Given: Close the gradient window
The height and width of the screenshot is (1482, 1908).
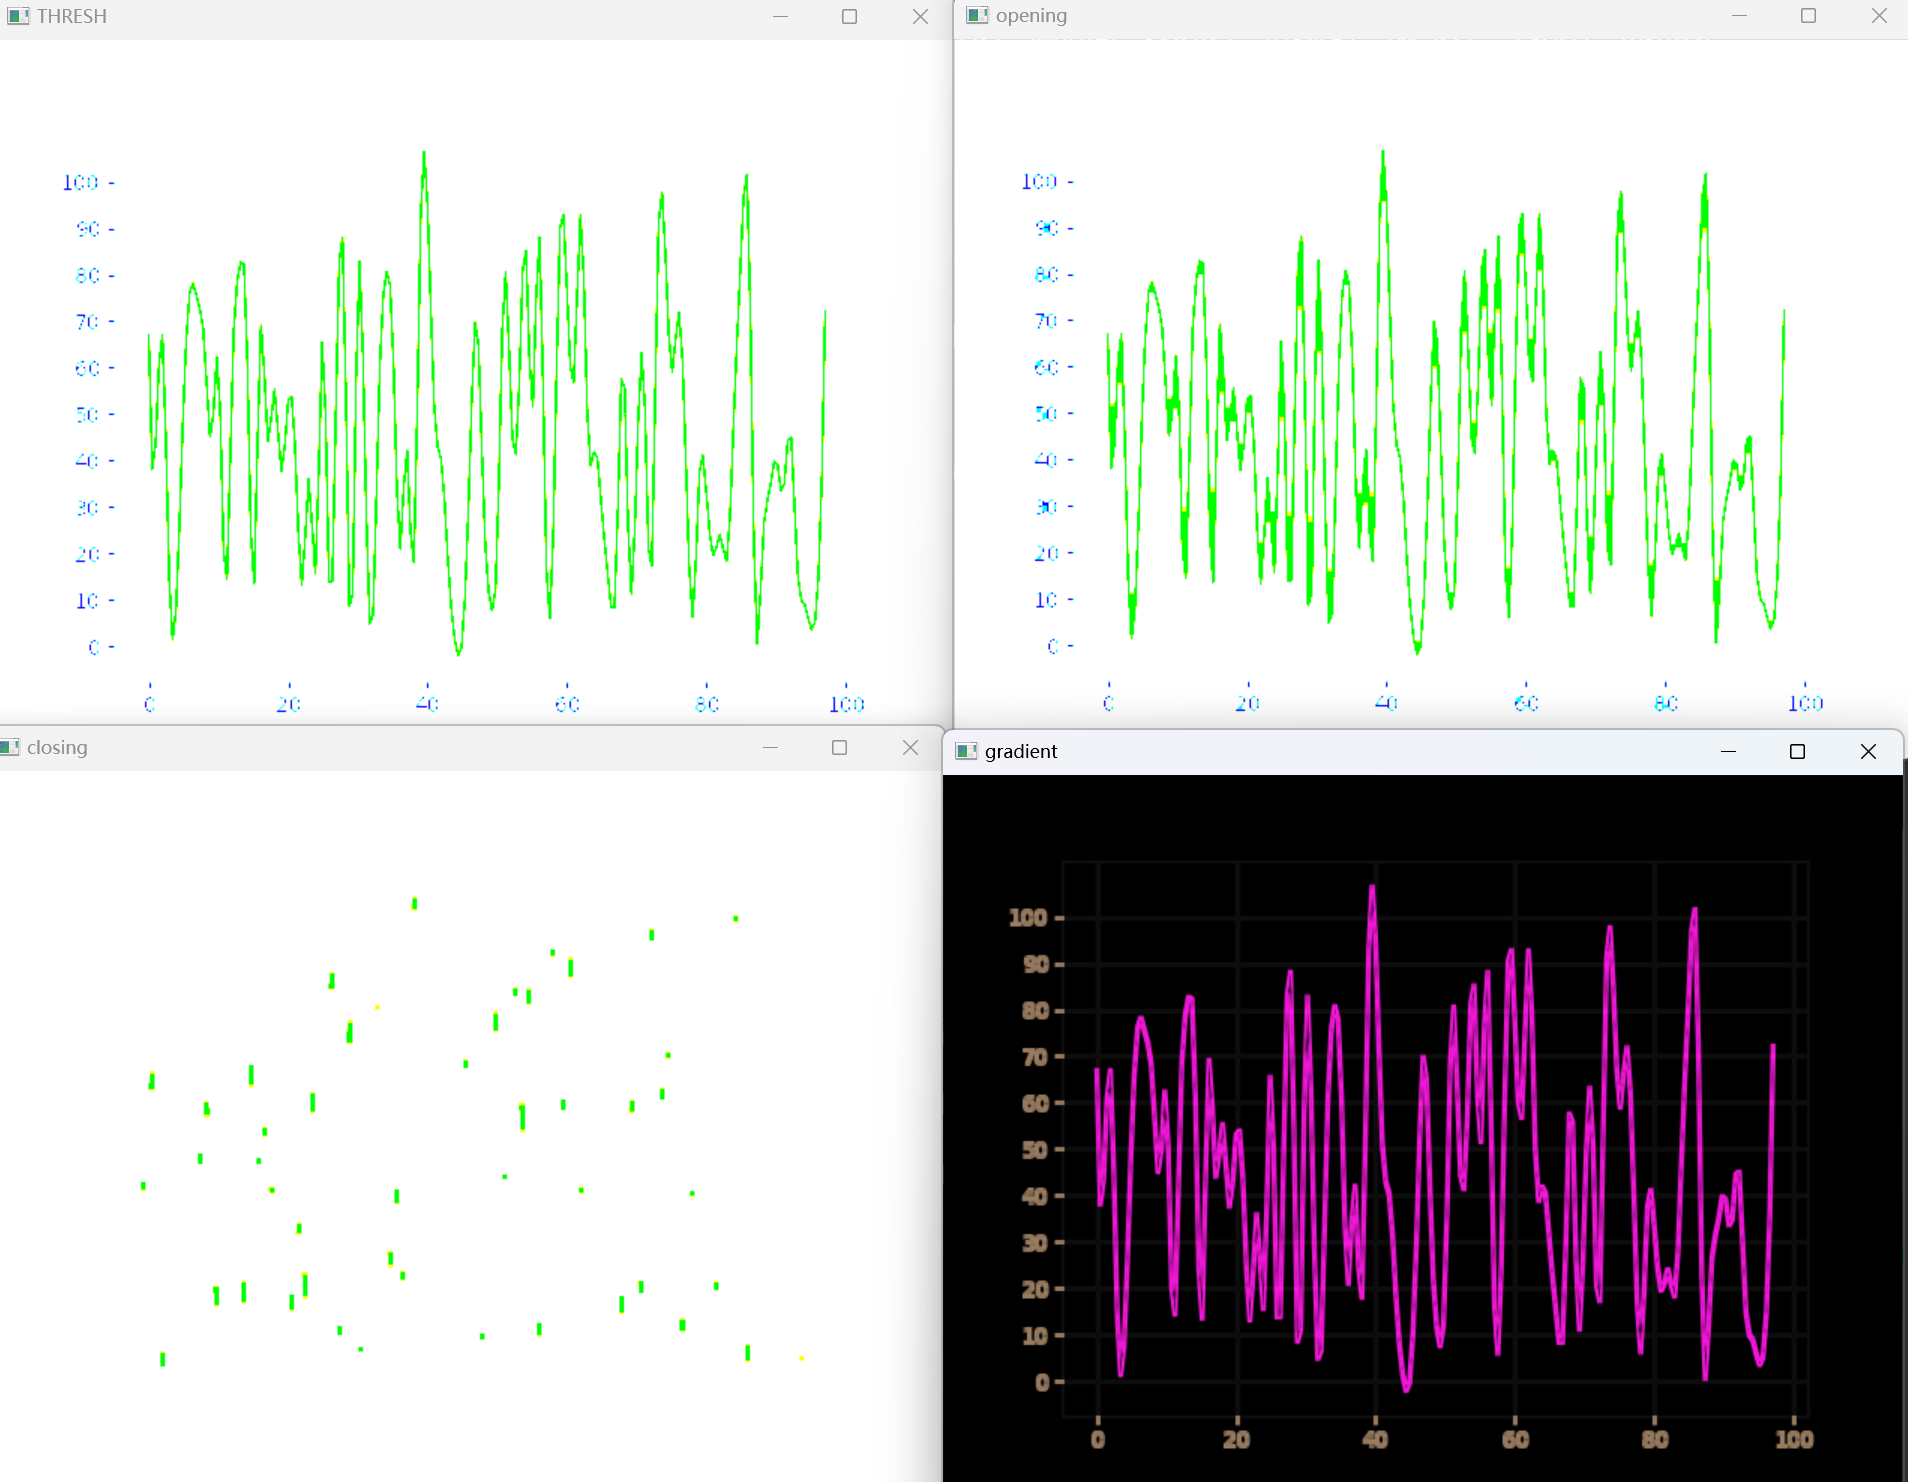Looking at the screenshot, I should pos(1868,751).
